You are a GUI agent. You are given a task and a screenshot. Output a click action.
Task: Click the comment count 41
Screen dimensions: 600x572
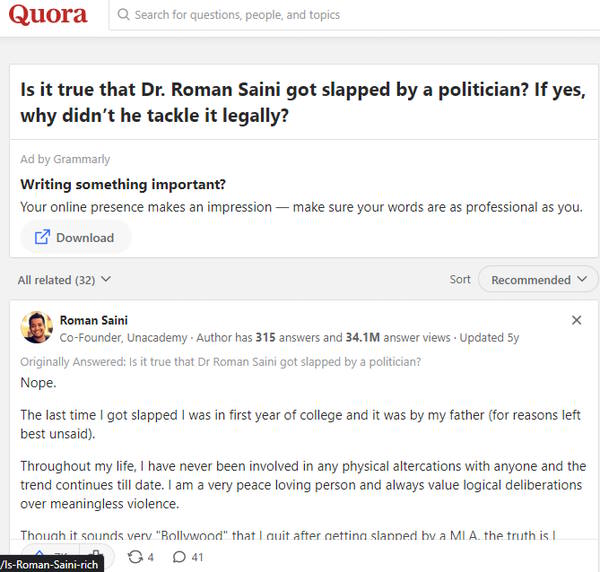tap(197, 556)
